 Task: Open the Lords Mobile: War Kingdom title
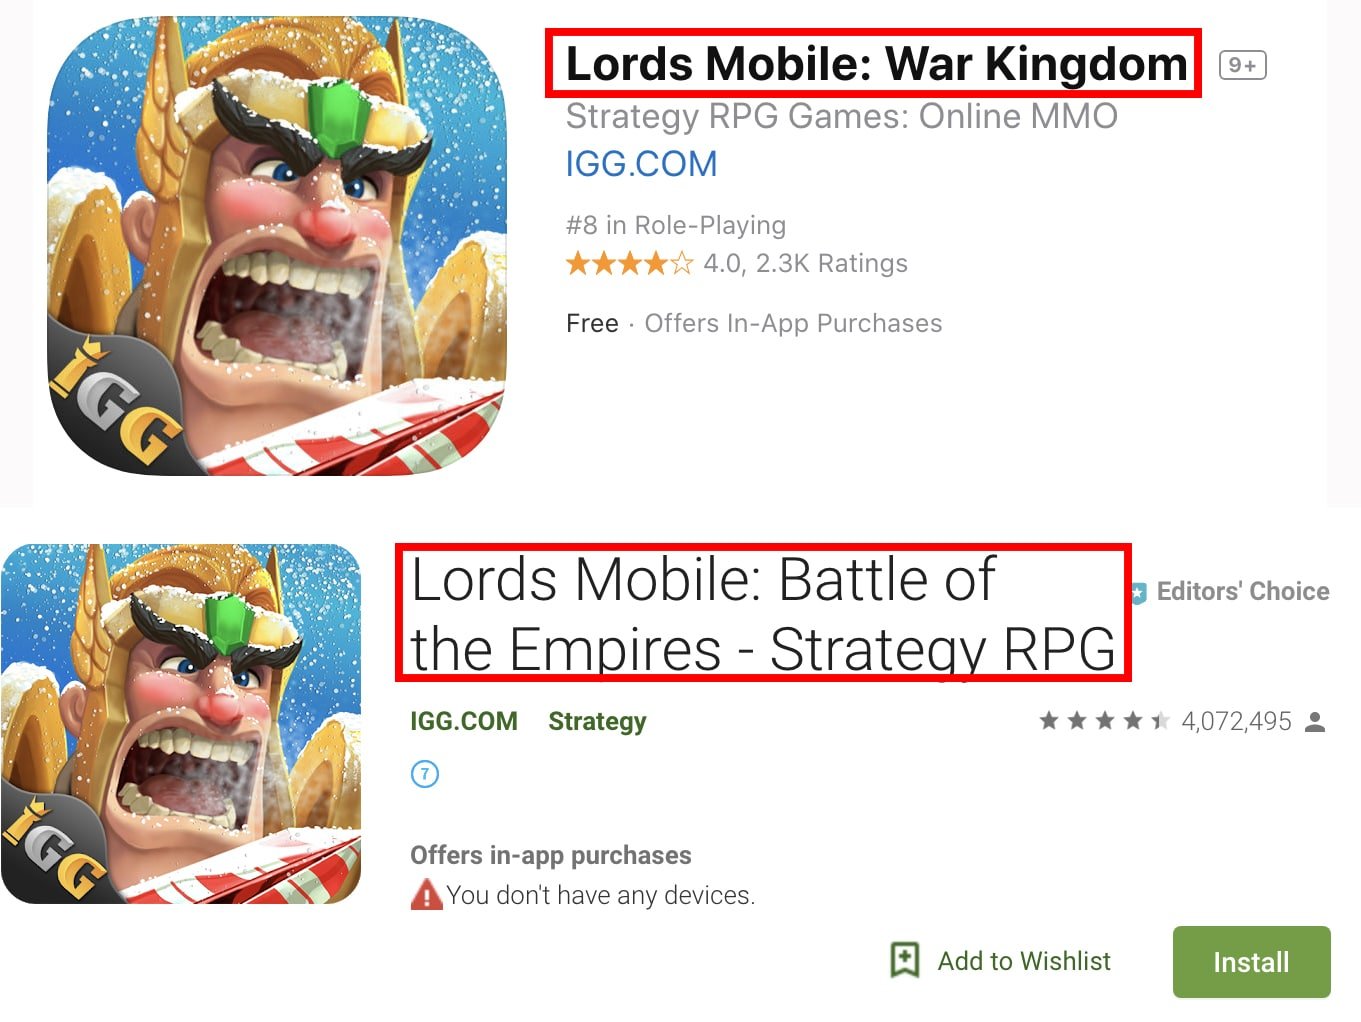pyautogui.click(x=876, y=64)
